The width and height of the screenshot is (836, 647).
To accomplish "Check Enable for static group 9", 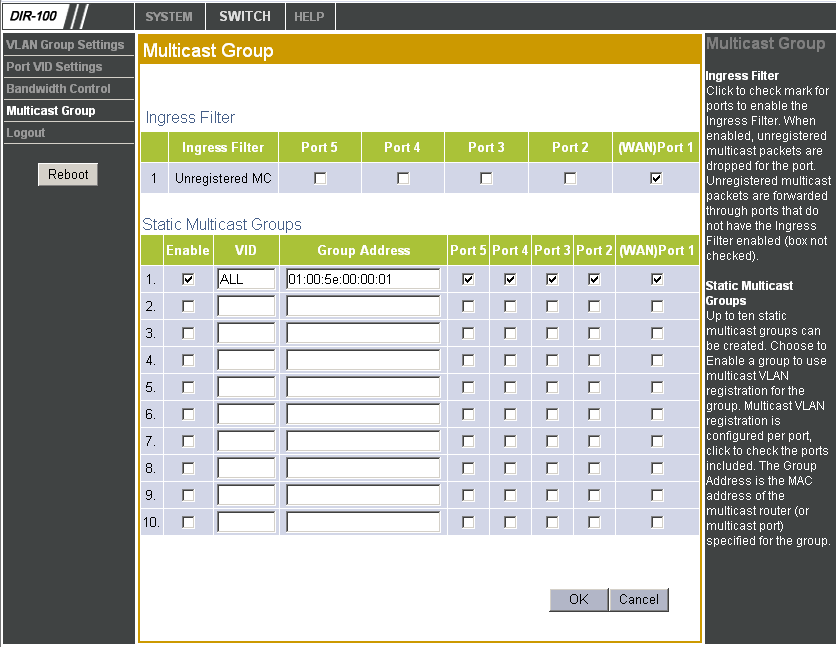I will point(188,495).
